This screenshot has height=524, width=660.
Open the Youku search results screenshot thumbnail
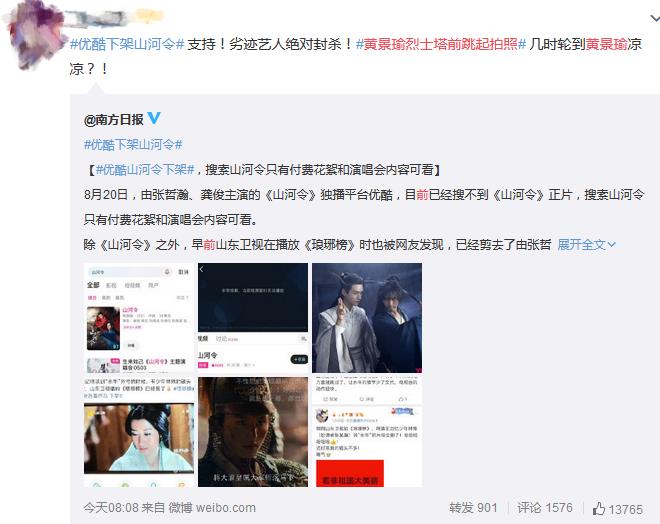click(139, 318)
